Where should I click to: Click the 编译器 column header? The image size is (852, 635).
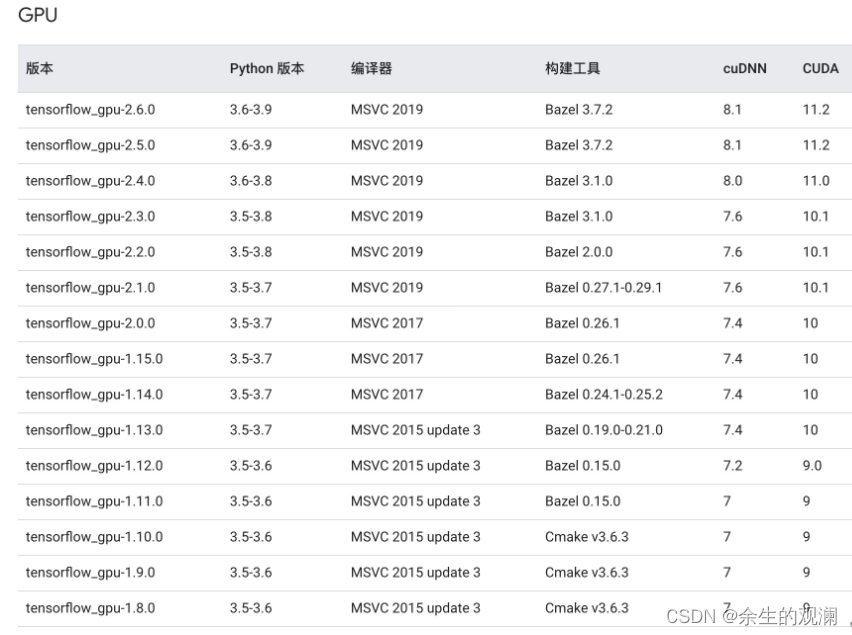point(371,68)
